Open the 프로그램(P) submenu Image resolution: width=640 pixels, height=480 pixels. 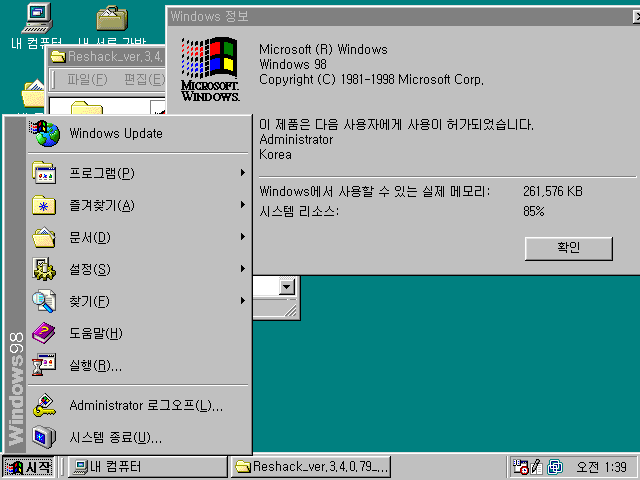[x=139, y=173]
